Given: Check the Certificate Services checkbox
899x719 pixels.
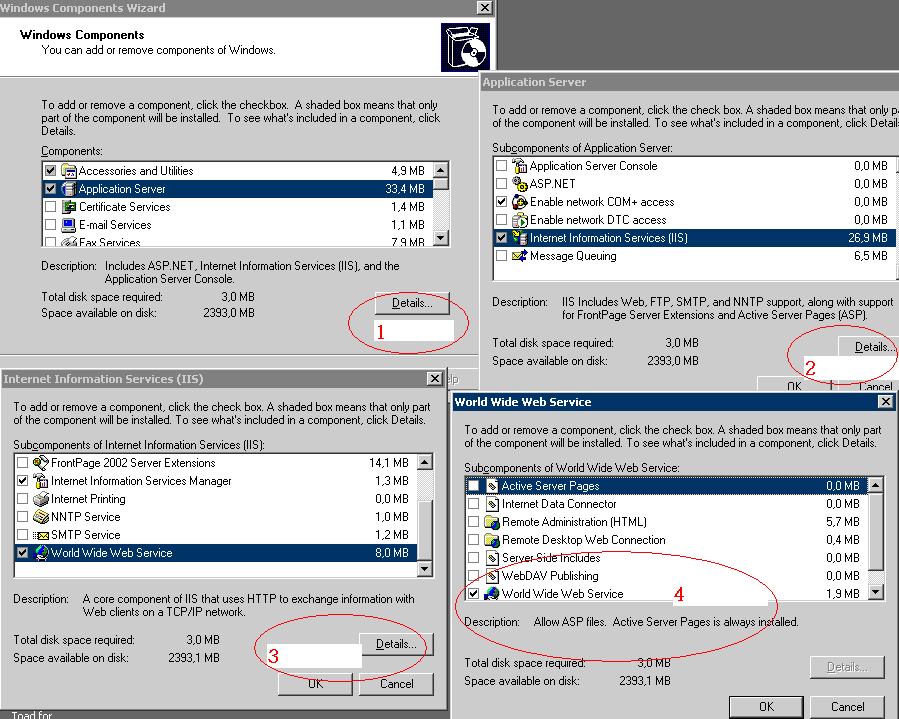Looking at the screenshot, I should (x=50, y=207).
